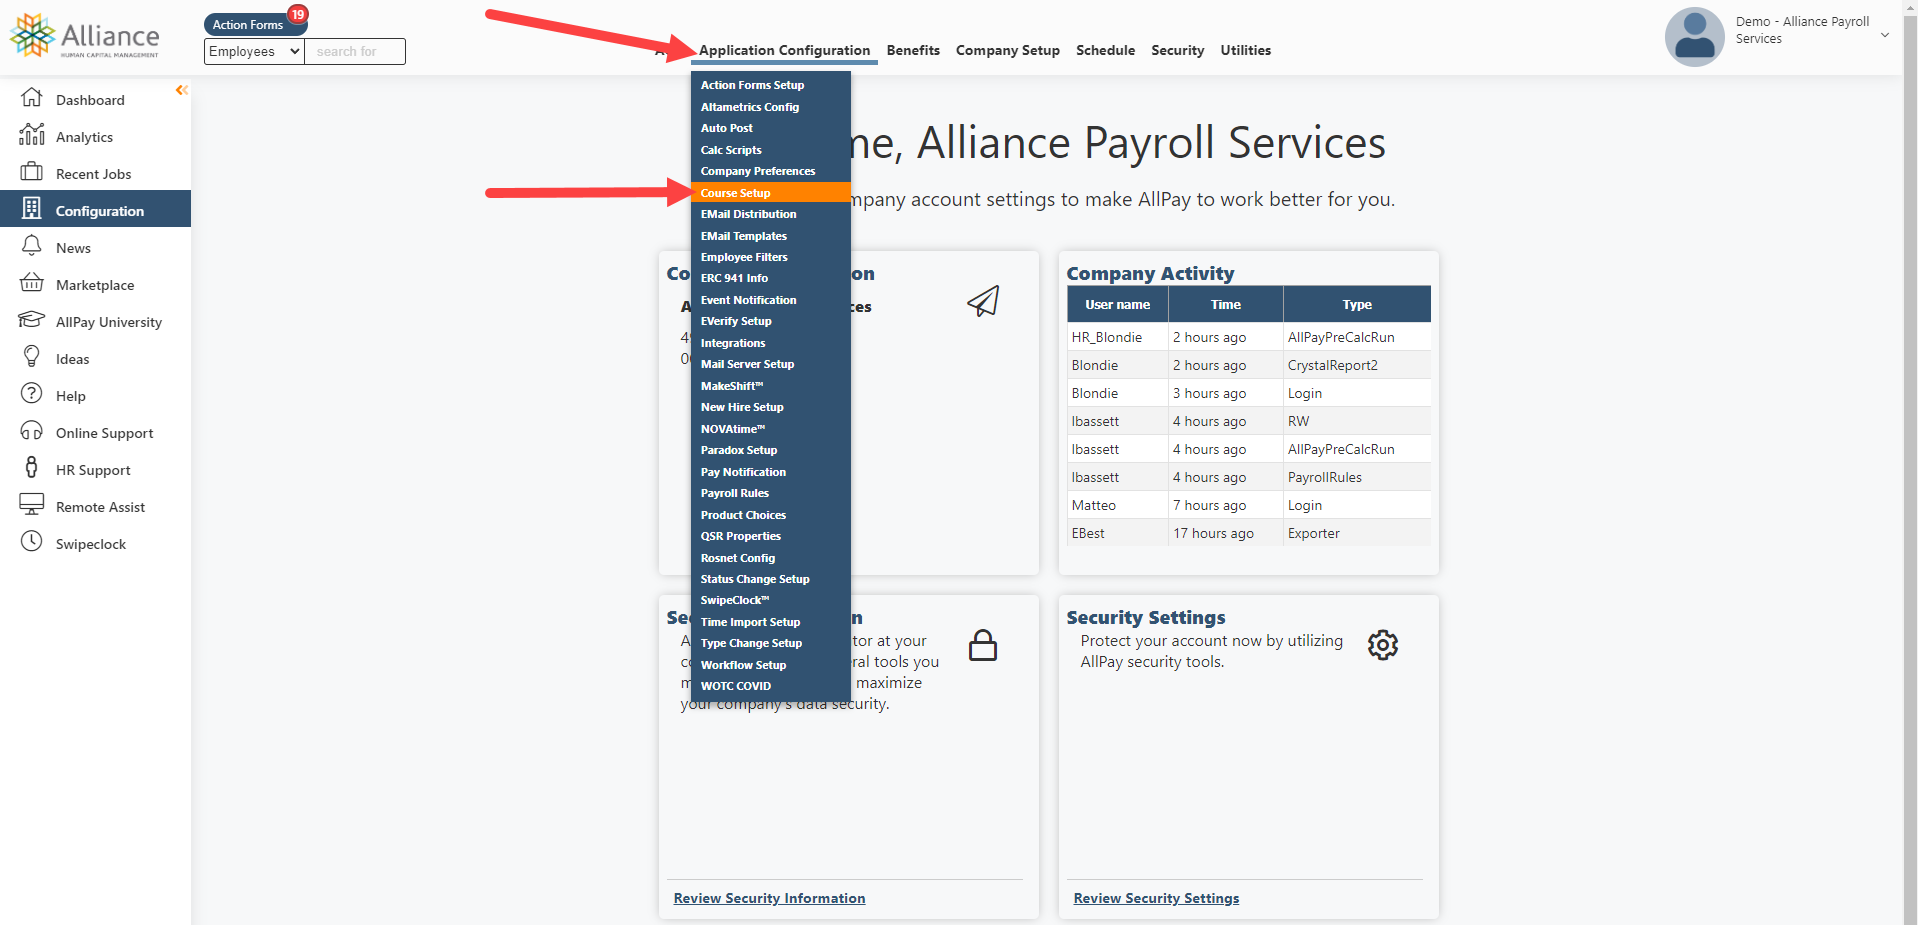This screenshot has height=925, width=1918.
Task: Collapse the sidebar with the orange chevrons
Action: [181, 90]
